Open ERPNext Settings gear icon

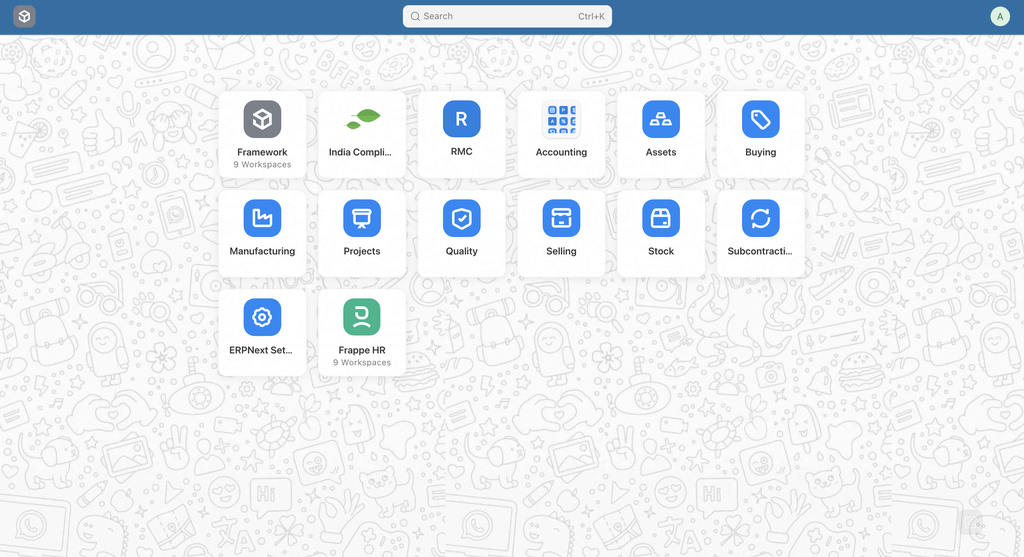tap(262, 317)
